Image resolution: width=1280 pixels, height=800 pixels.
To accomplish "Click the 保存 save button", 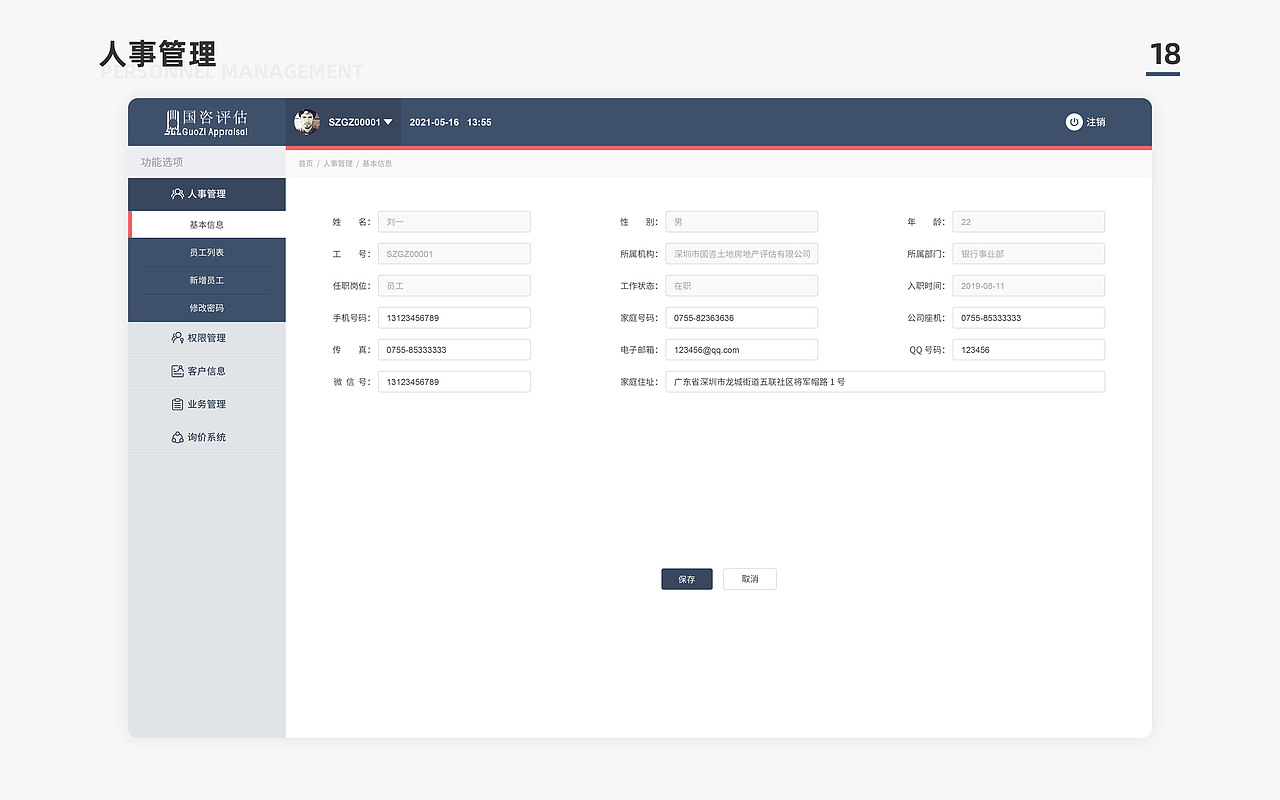I will pos(687,579).
